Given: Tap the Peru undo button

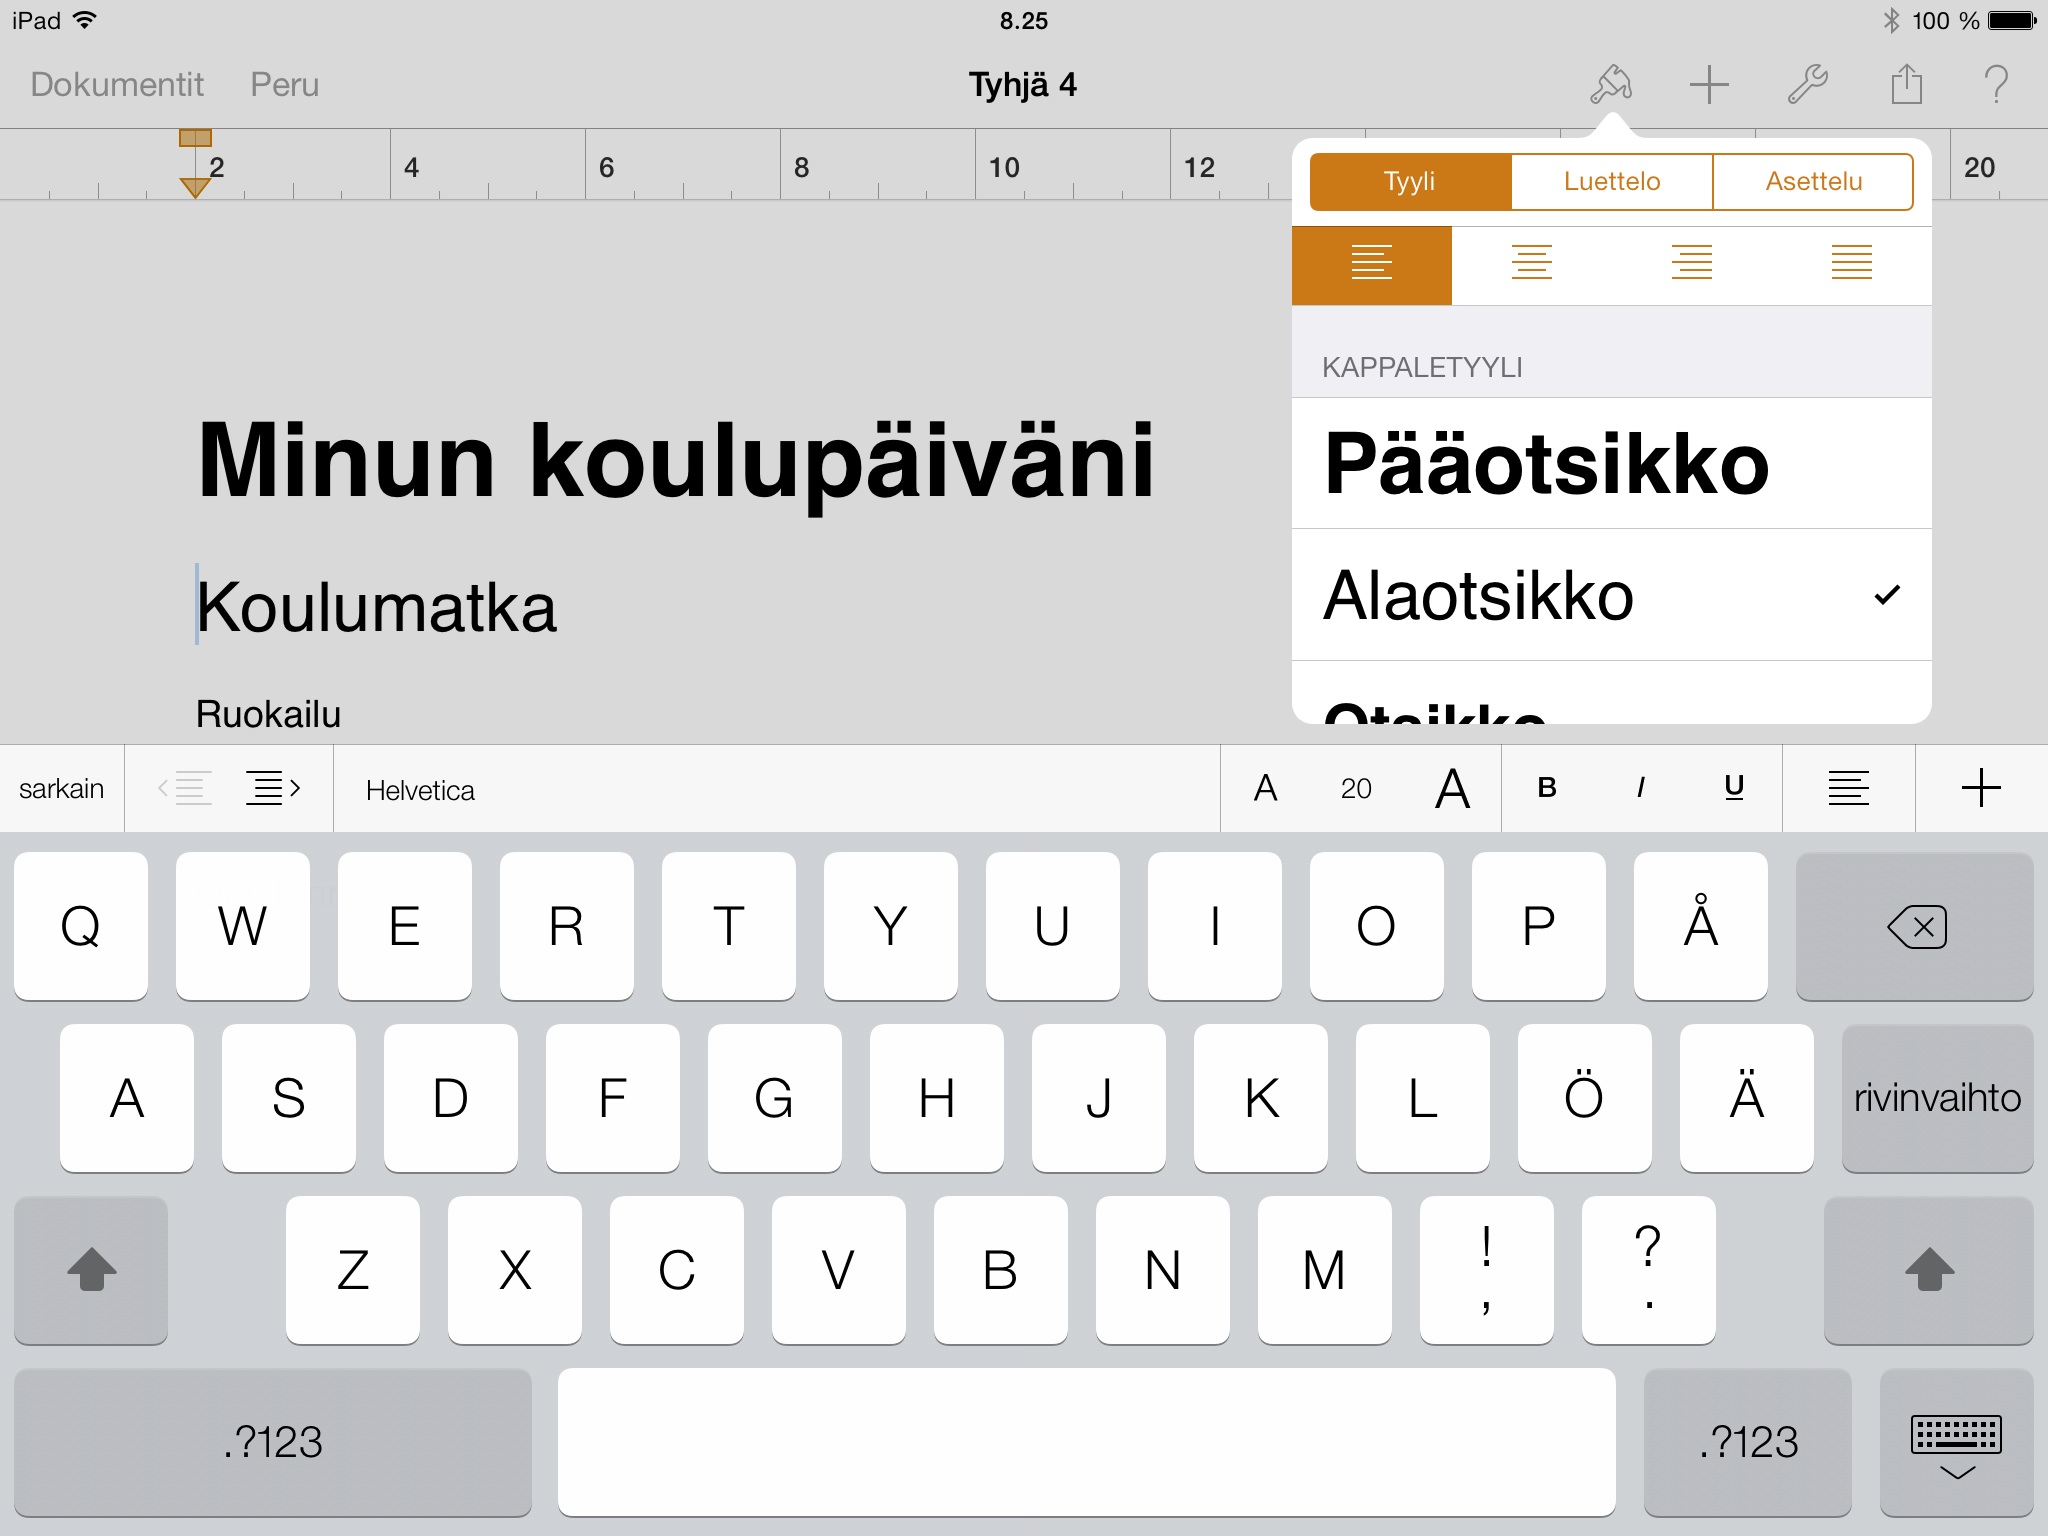Looking at the screenshot, I should pyautogui.click(x=284, y=85).
